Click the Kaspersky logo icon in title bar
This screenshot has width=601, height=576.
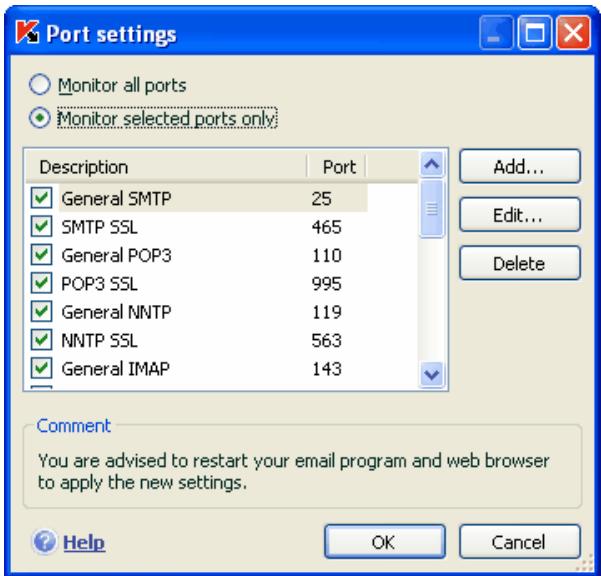pyautogui.click(x=27, y=32)
